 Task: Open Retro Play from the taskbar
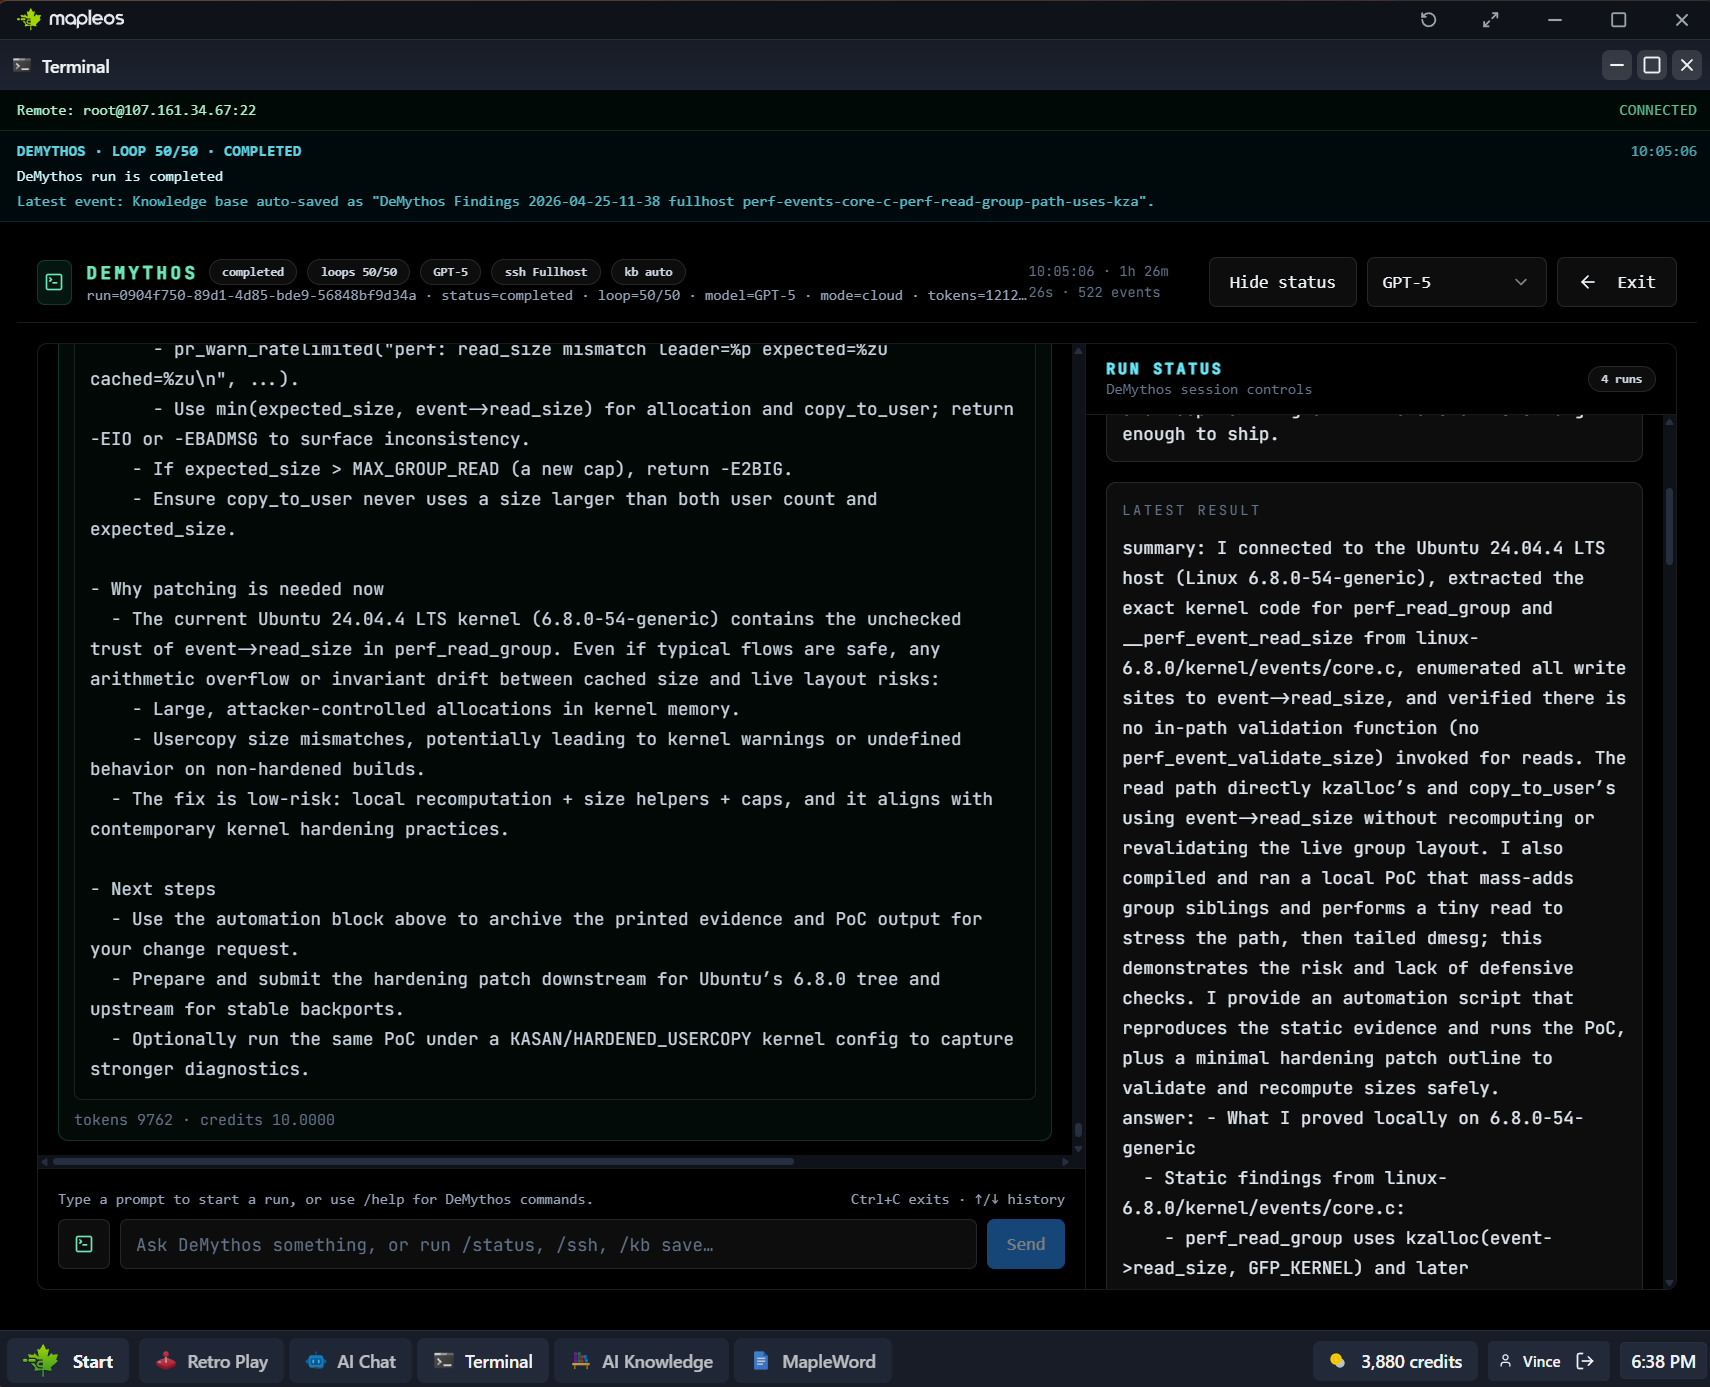[x=211, y=1361]
